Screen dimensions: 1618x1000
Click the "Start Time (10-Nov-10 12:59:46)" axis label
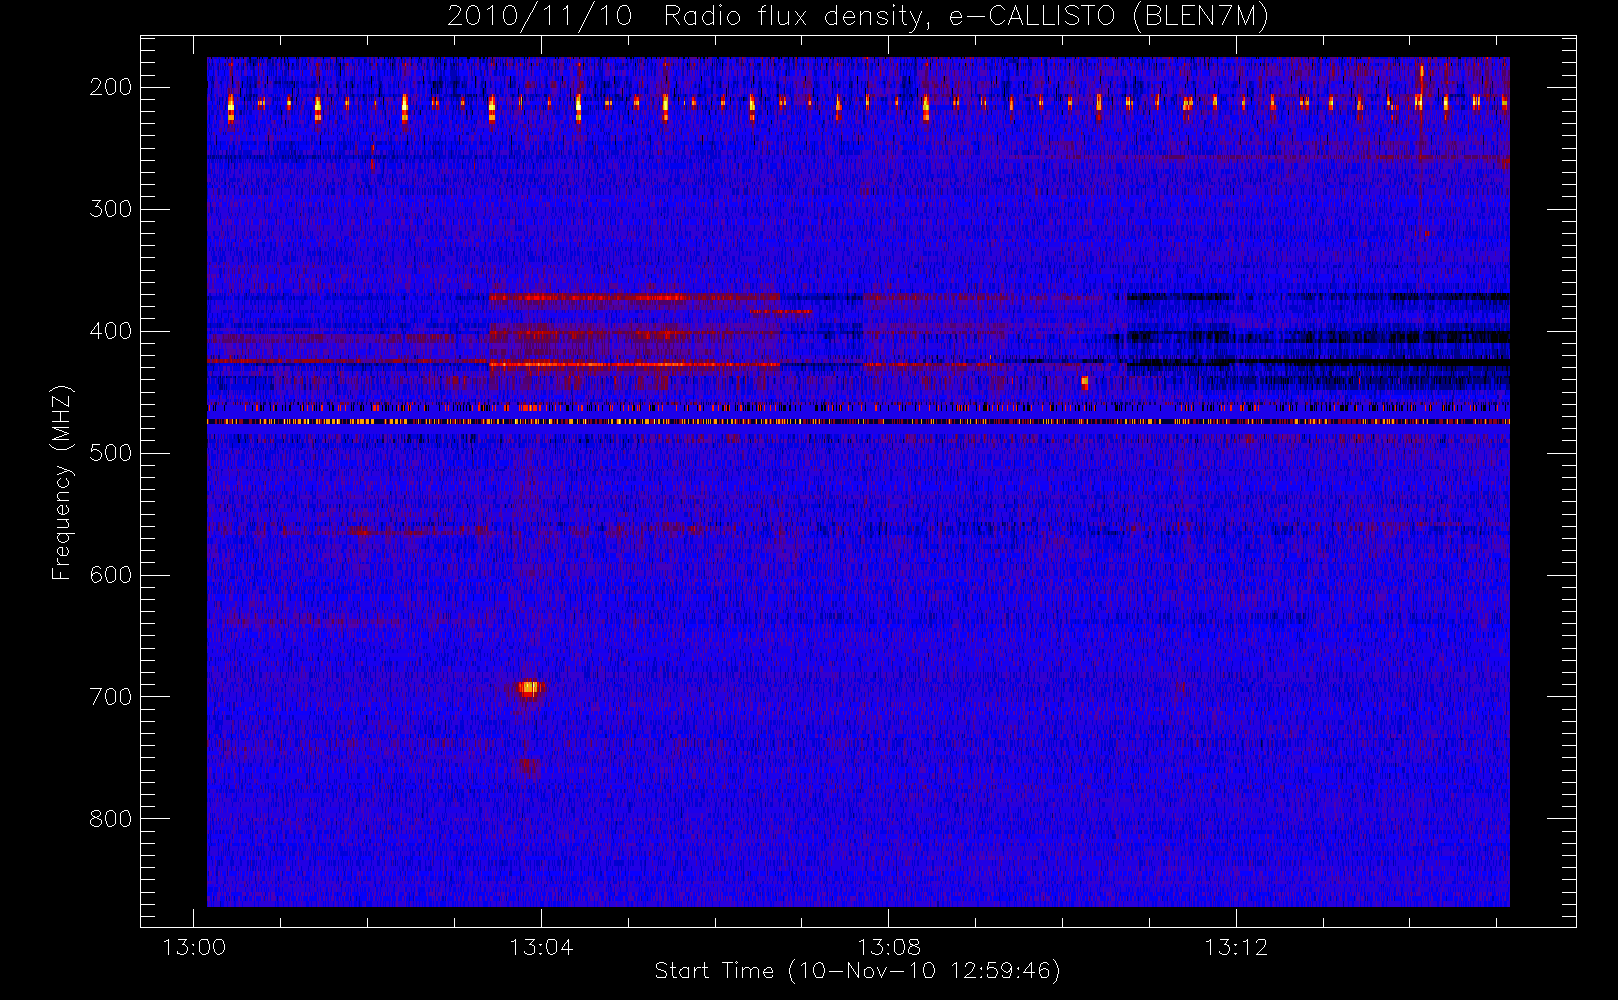[857, 971]
